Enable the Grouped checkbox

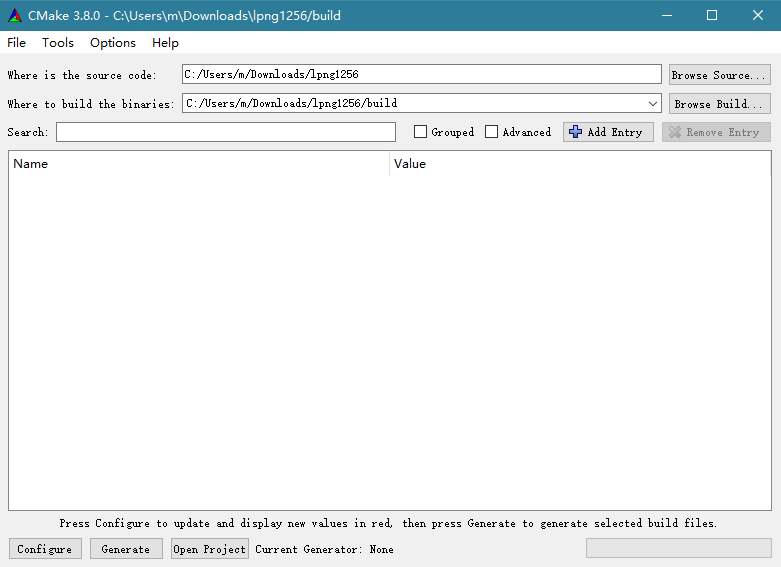click(421, 132)
